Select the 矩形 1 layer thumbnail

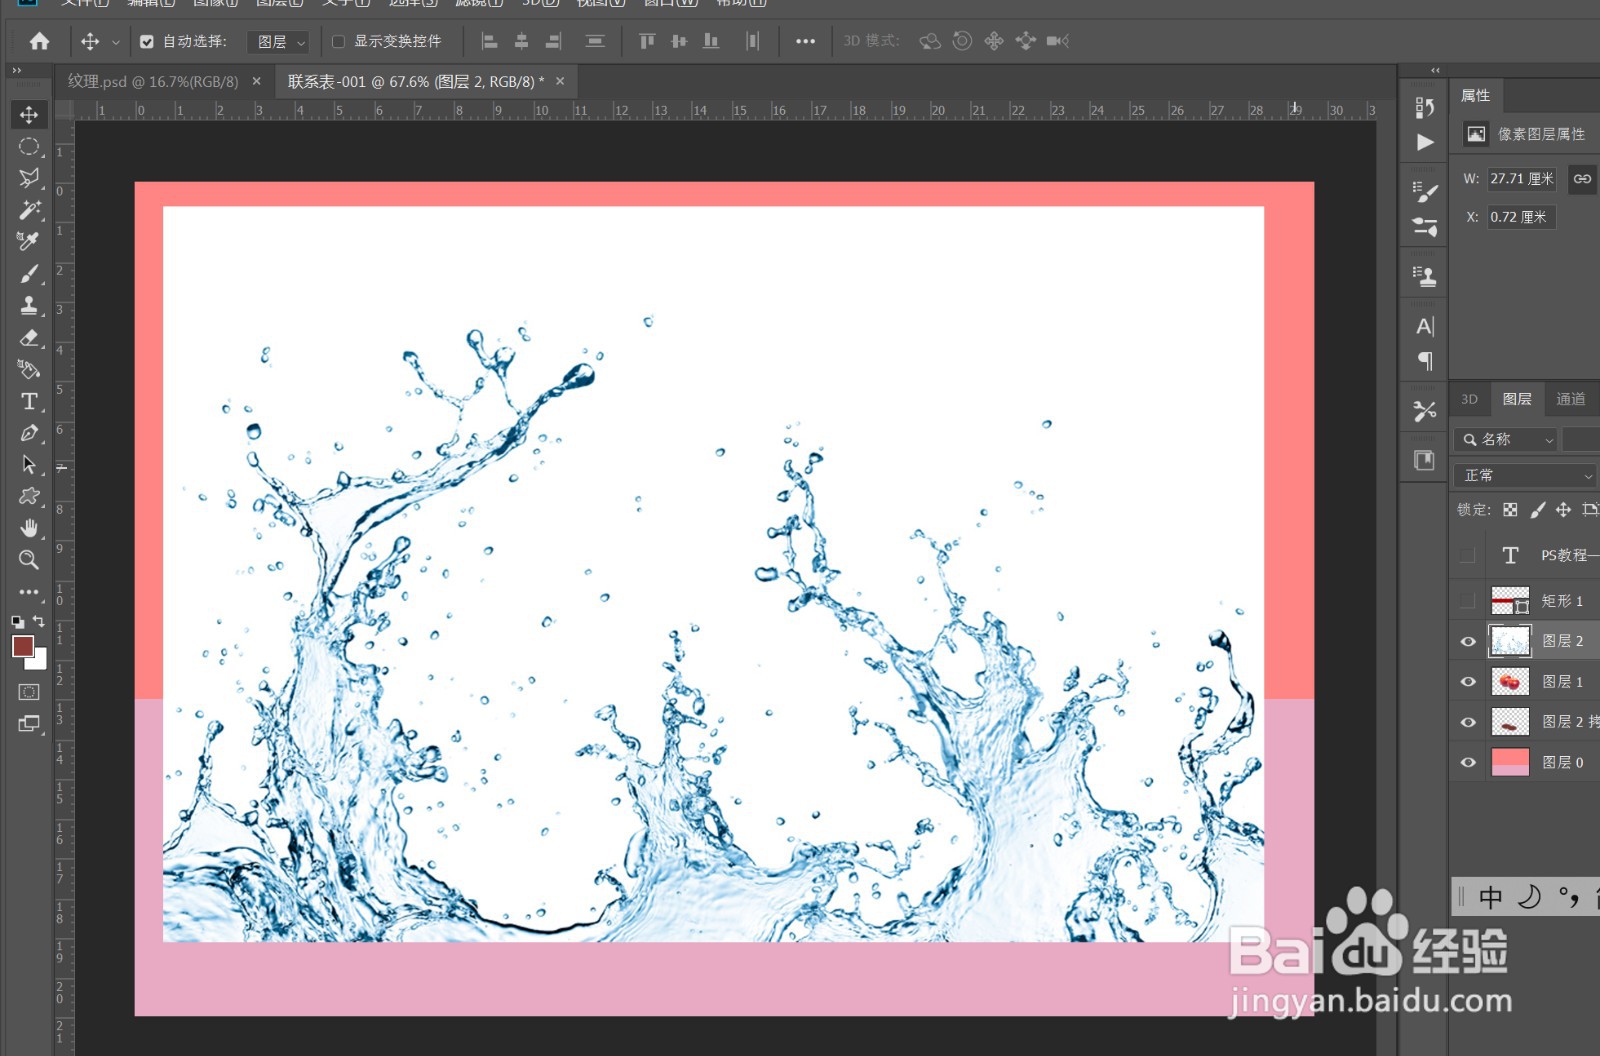[x=1510, y=601]
